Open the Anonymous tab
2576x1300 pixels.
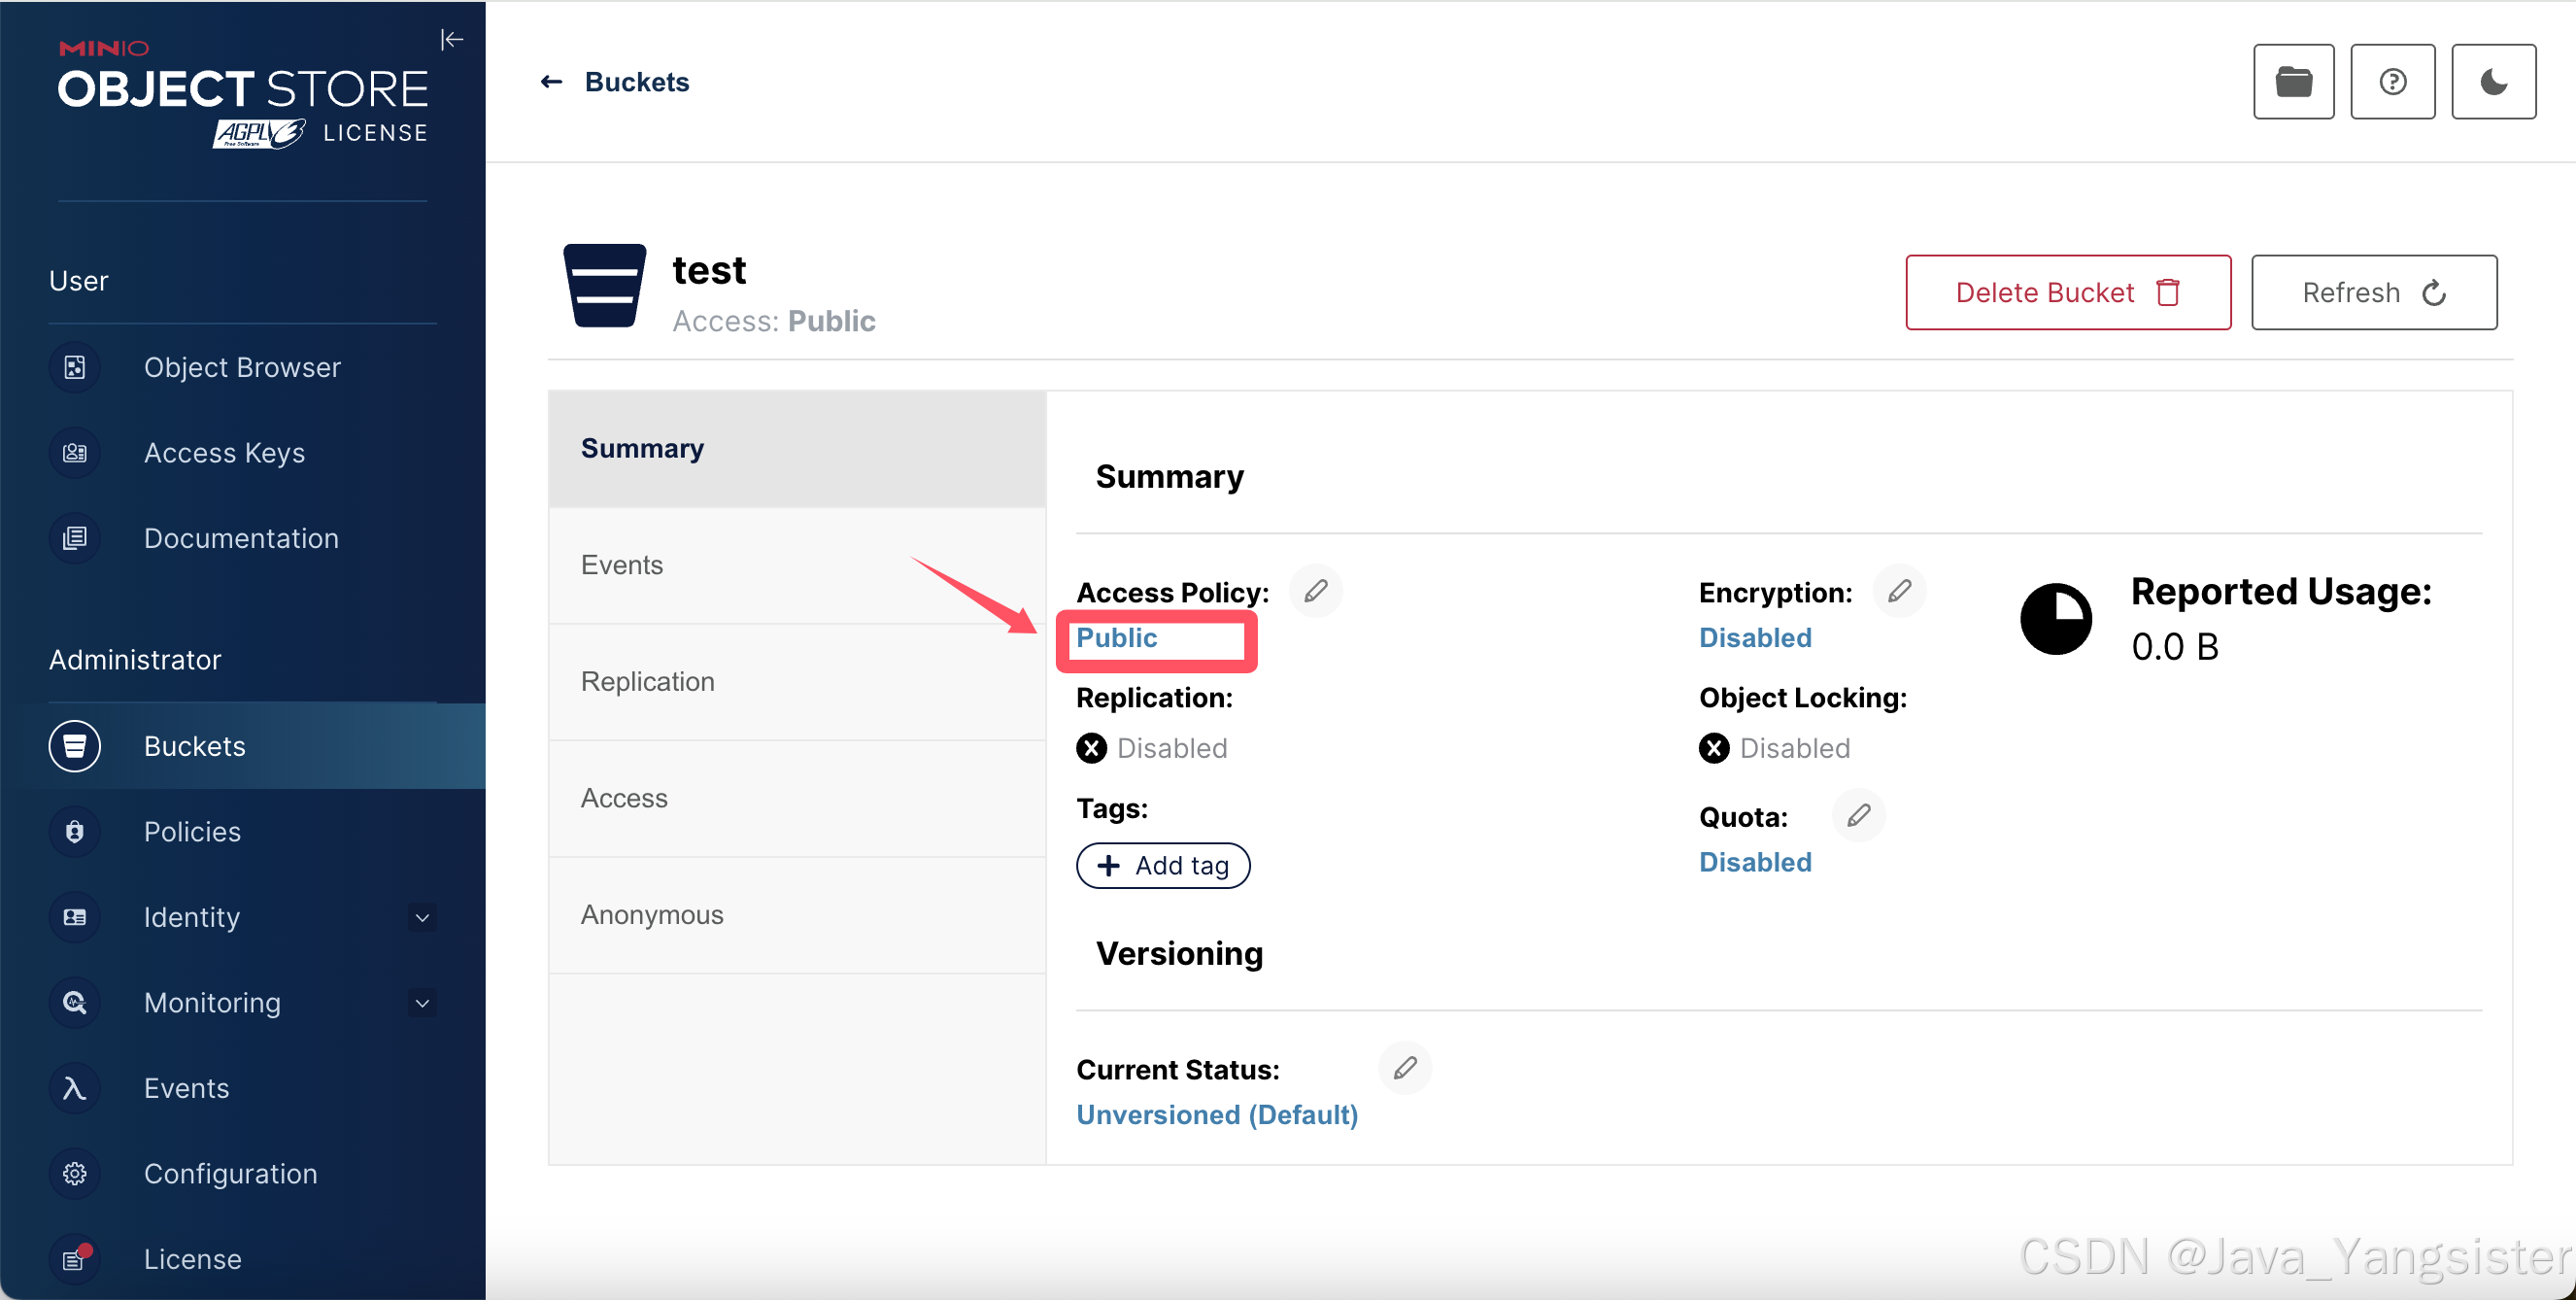coord(652,914)
